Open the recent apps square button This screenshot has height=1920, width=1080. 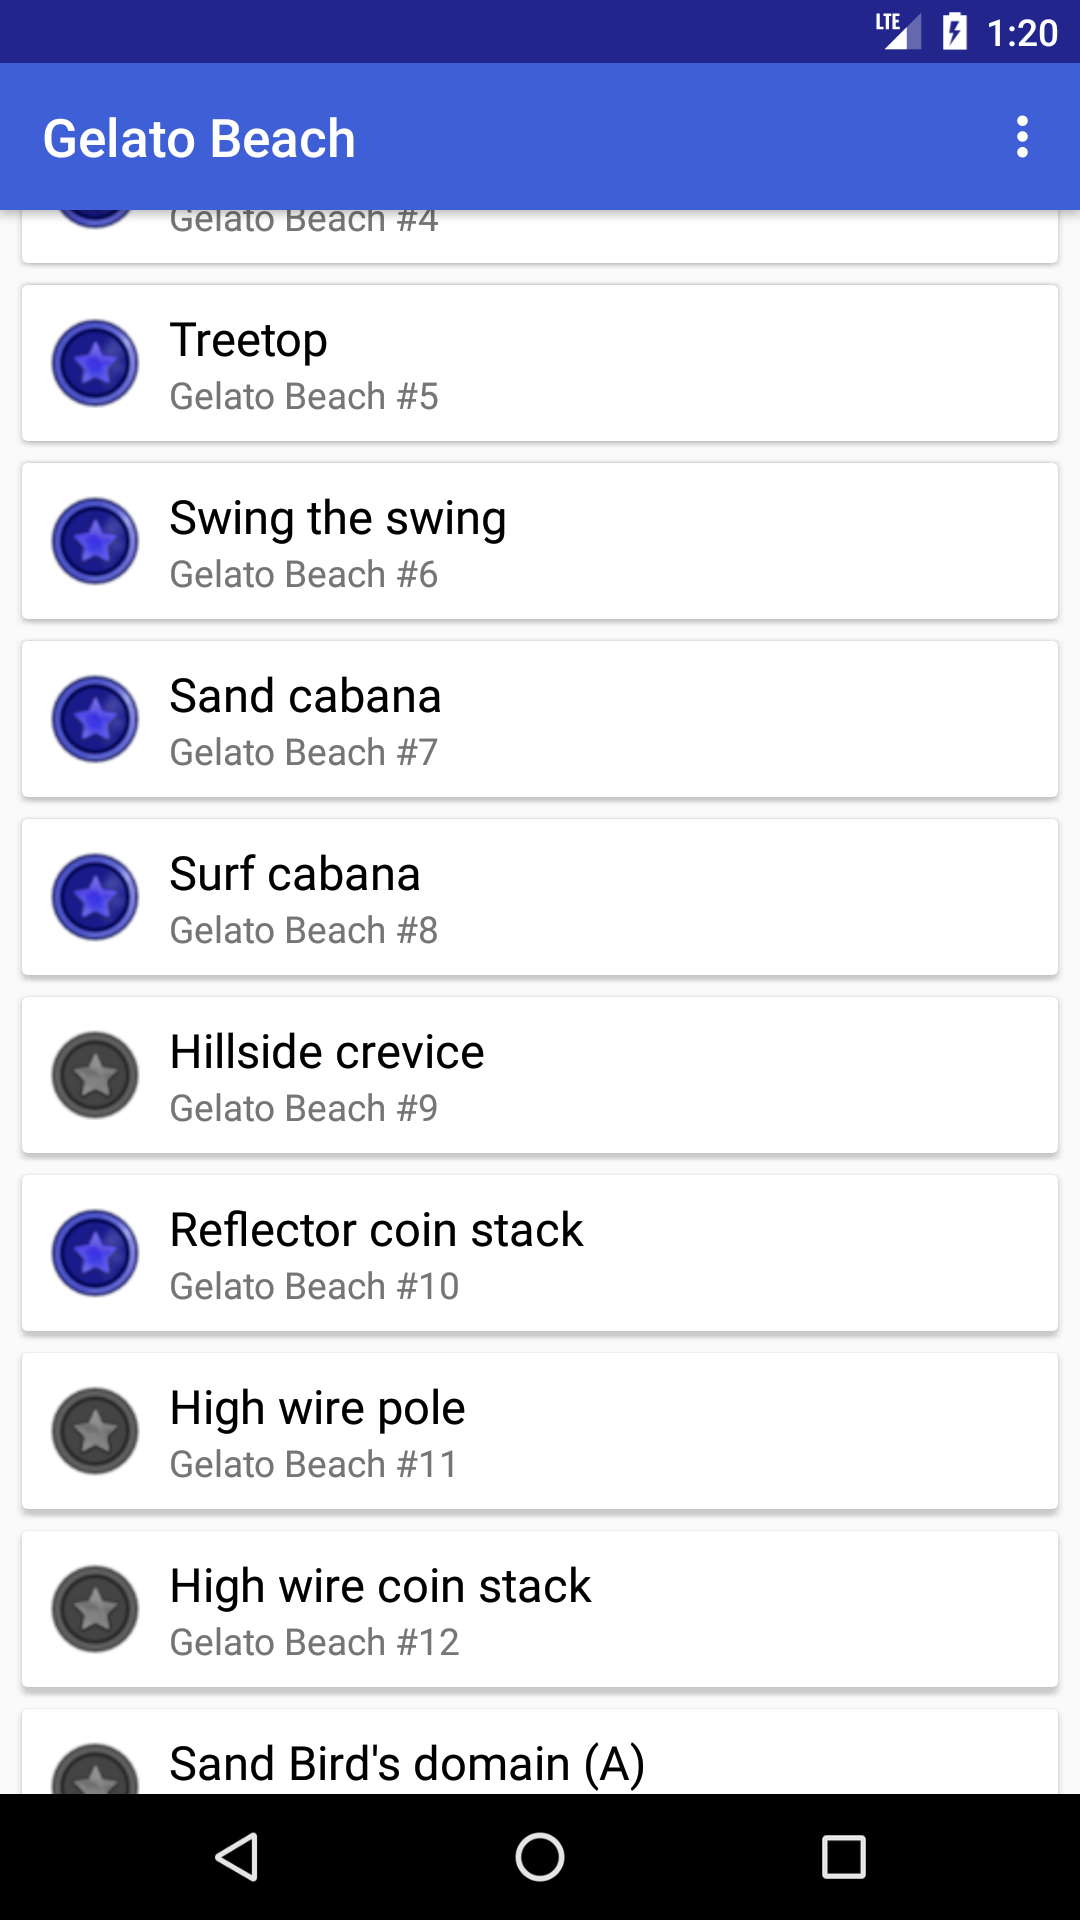[x=843, y=1857]
